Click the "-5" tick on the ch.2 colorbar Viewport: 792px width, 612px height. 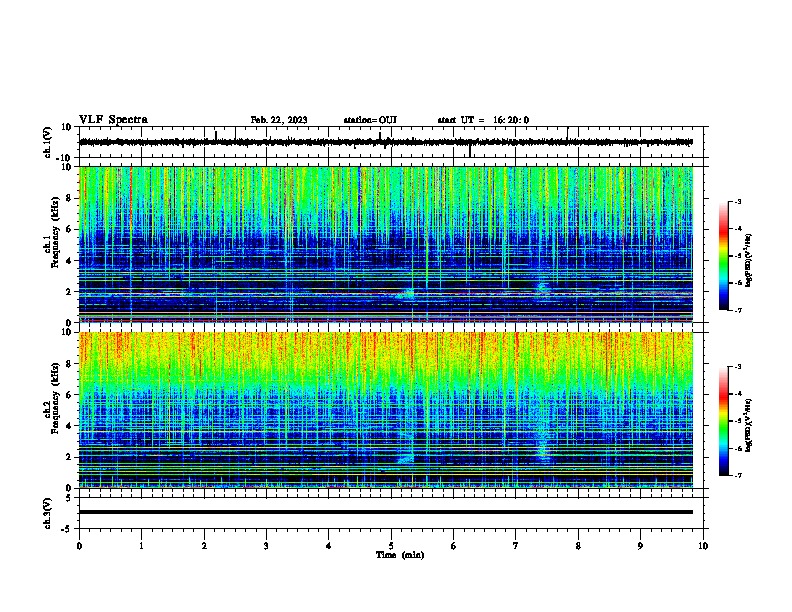coord(737,421)
